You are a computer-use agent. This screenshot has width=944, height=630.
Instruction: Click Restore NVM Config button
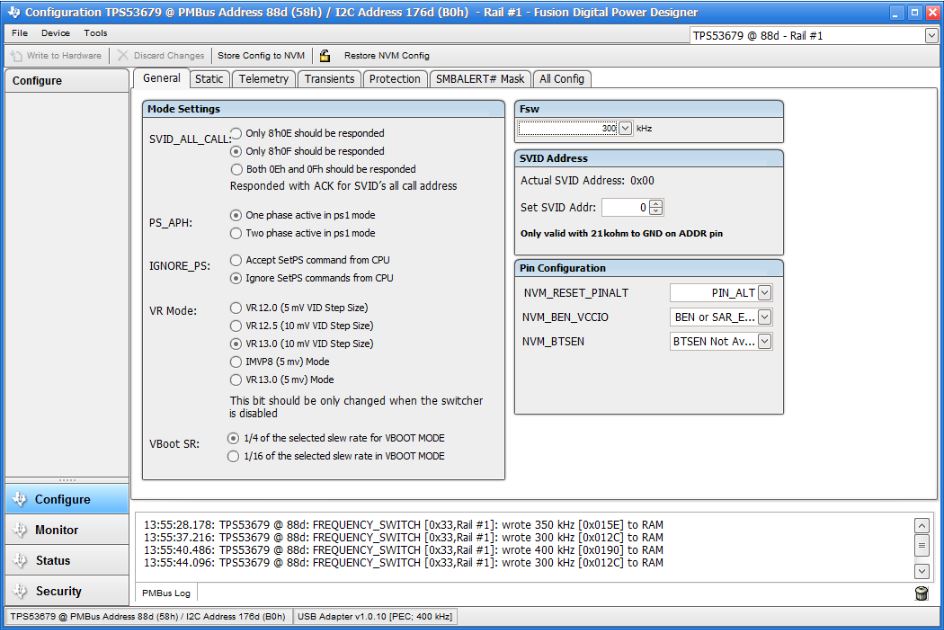(x=387, y=55)
